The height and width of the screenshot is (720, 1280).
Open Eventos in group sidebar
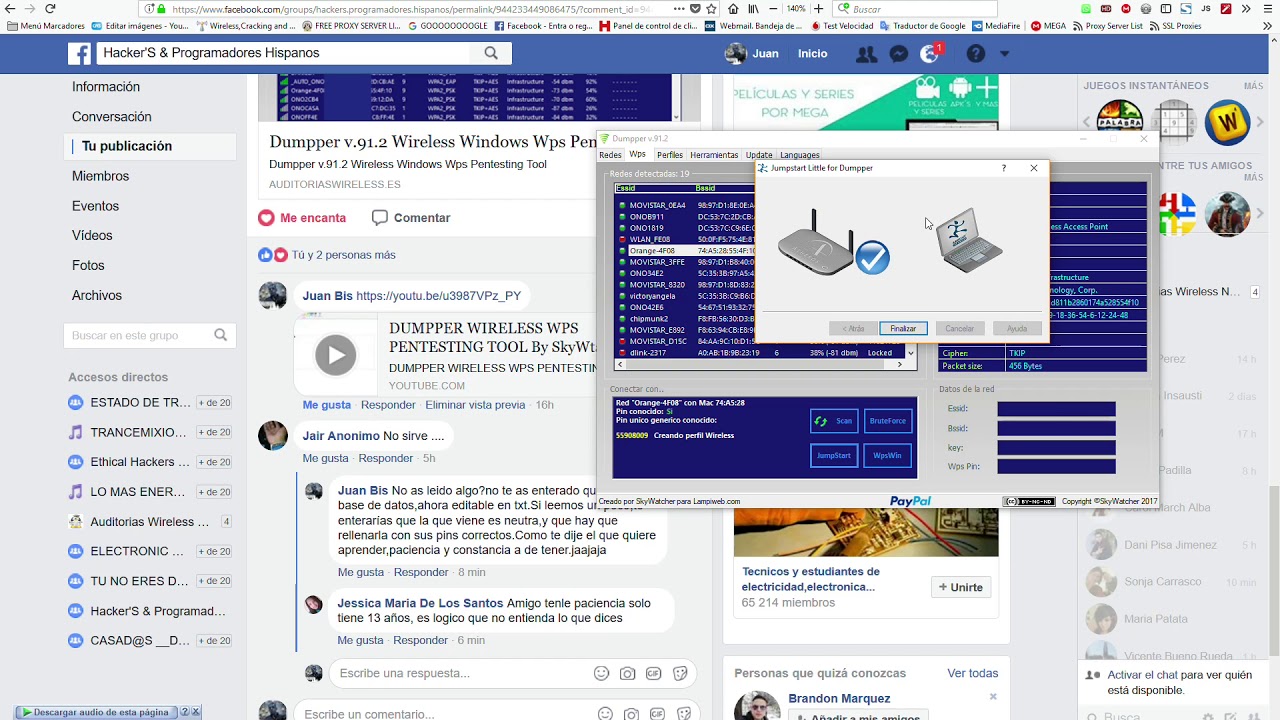[95, 206]
